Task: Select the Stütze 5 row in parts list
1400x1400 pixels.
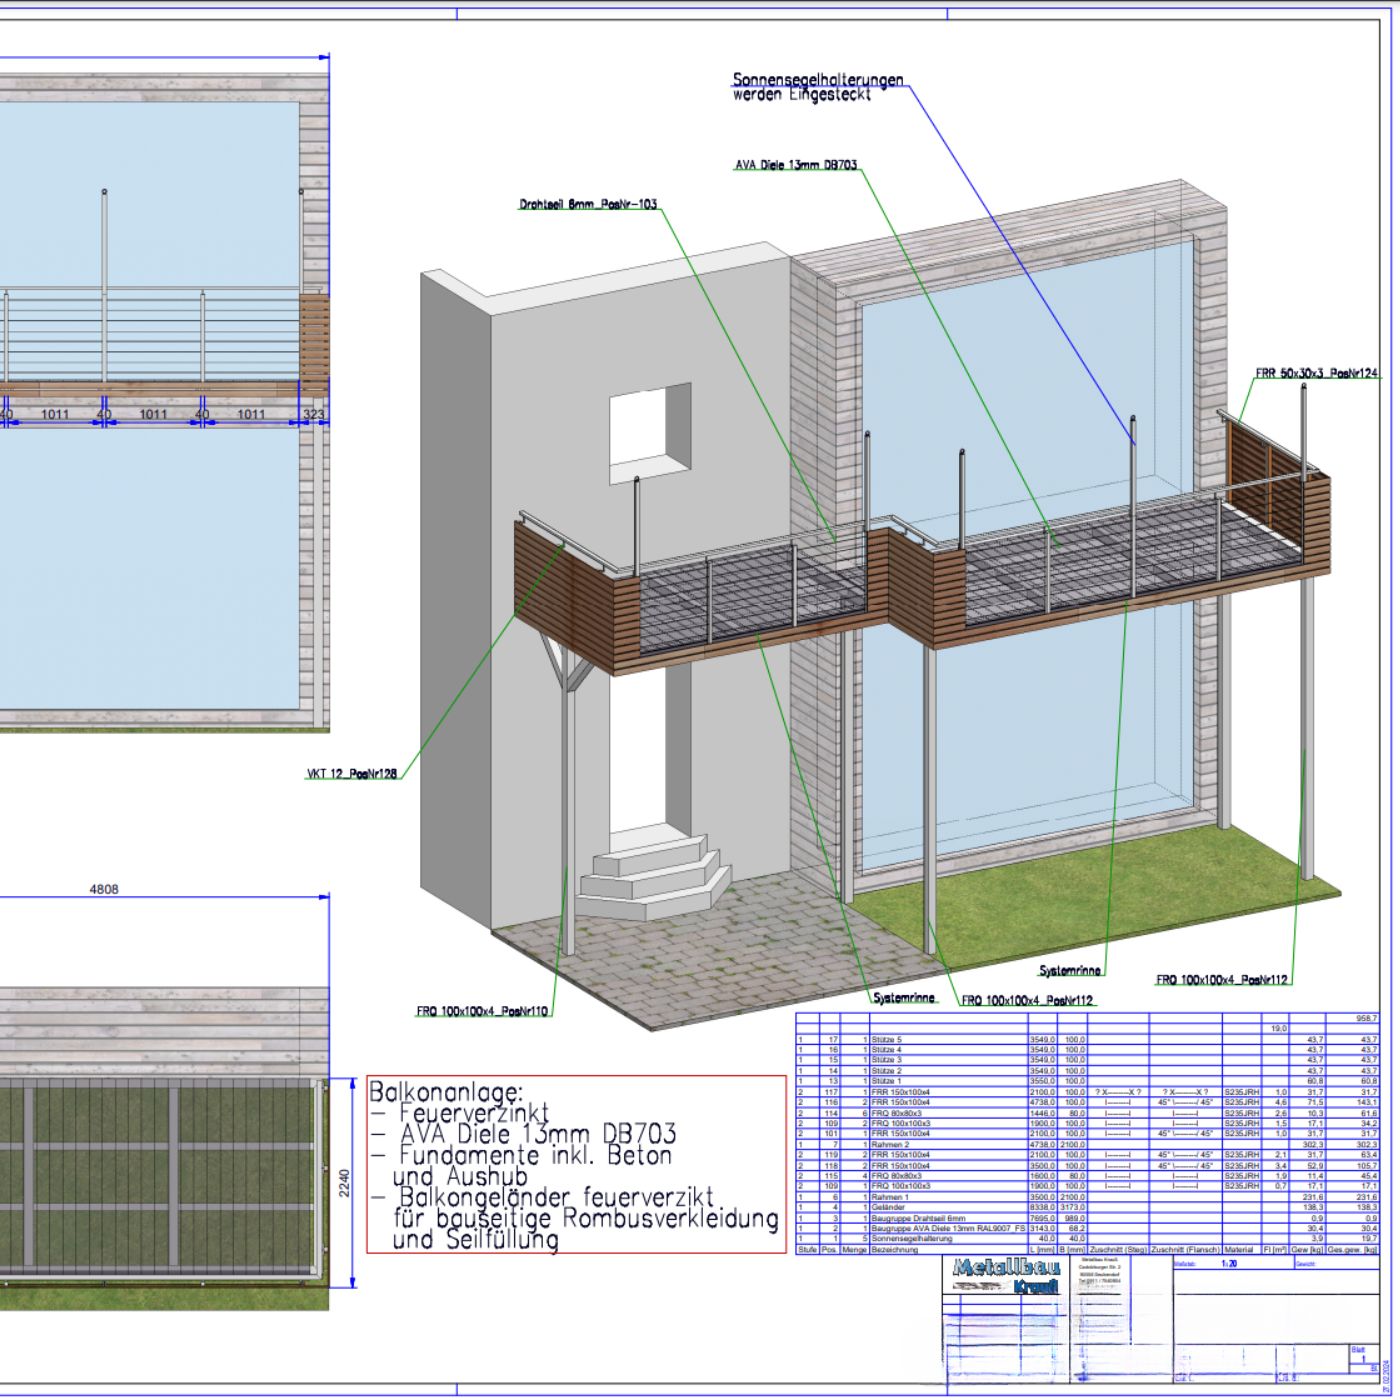Action: pos(886,1040)
